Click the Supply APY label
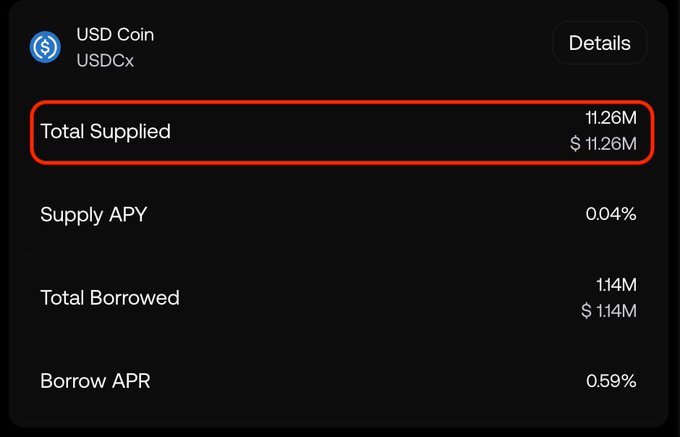 [x=93, y=214]
